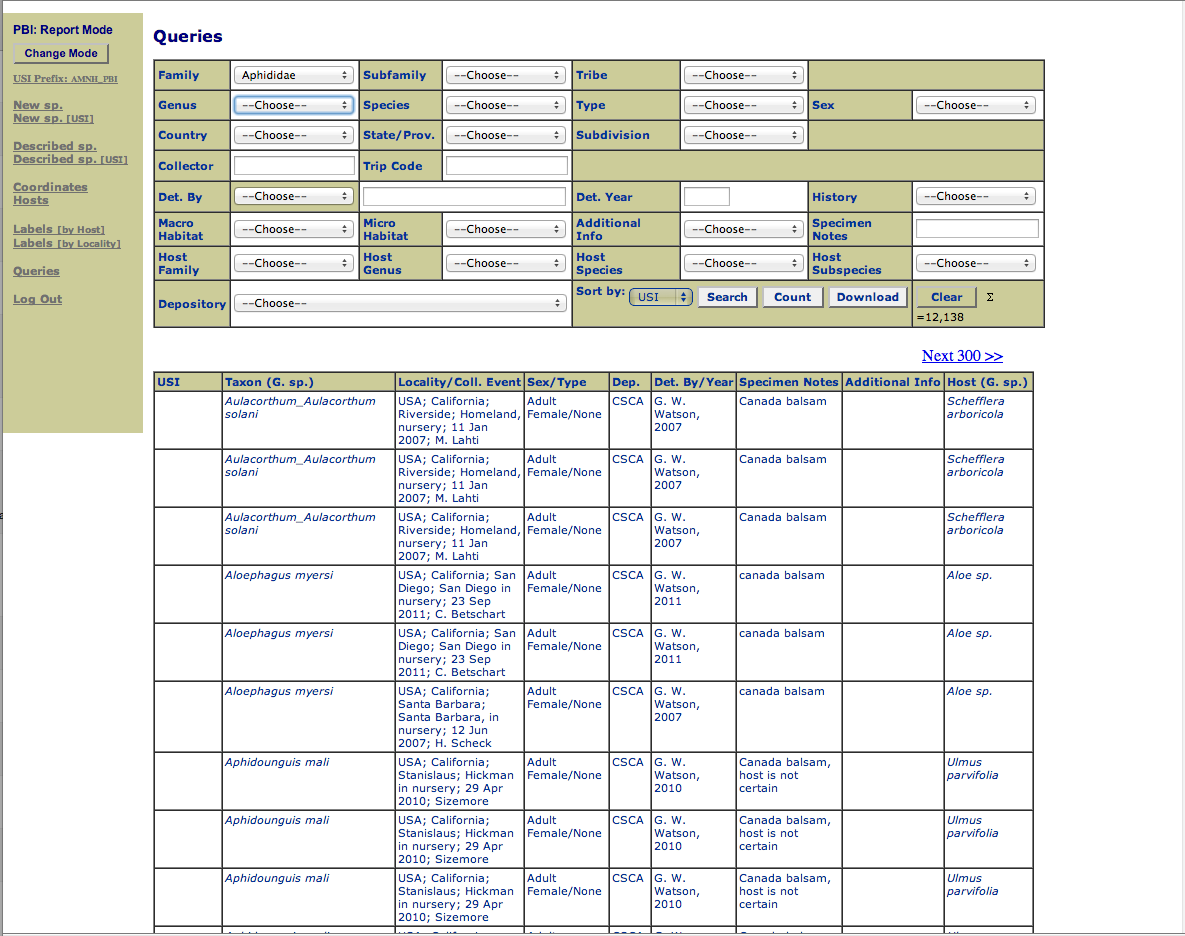This screenshot has height=936, width=1185.
Task: Open the Family dropdown showing Aphididae
Action: coord(291,74)
